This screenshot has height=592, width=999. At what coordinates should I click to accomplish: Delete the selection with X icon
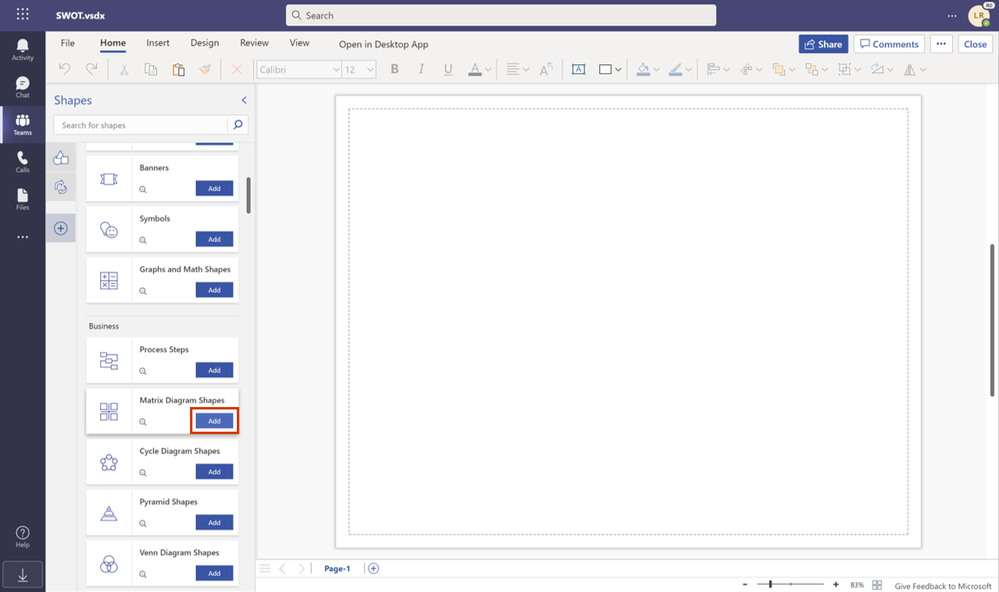236,69
